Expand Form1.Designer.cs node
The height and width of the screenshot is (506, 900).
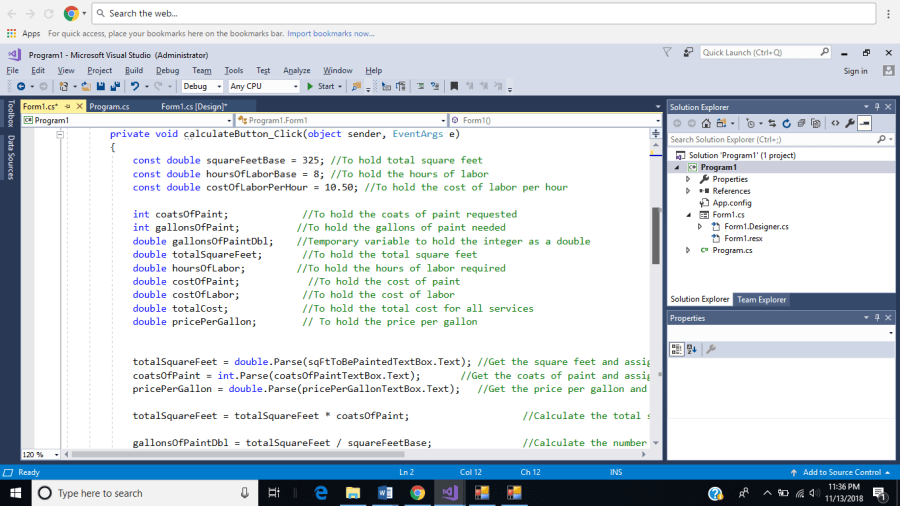coord(700,227)
